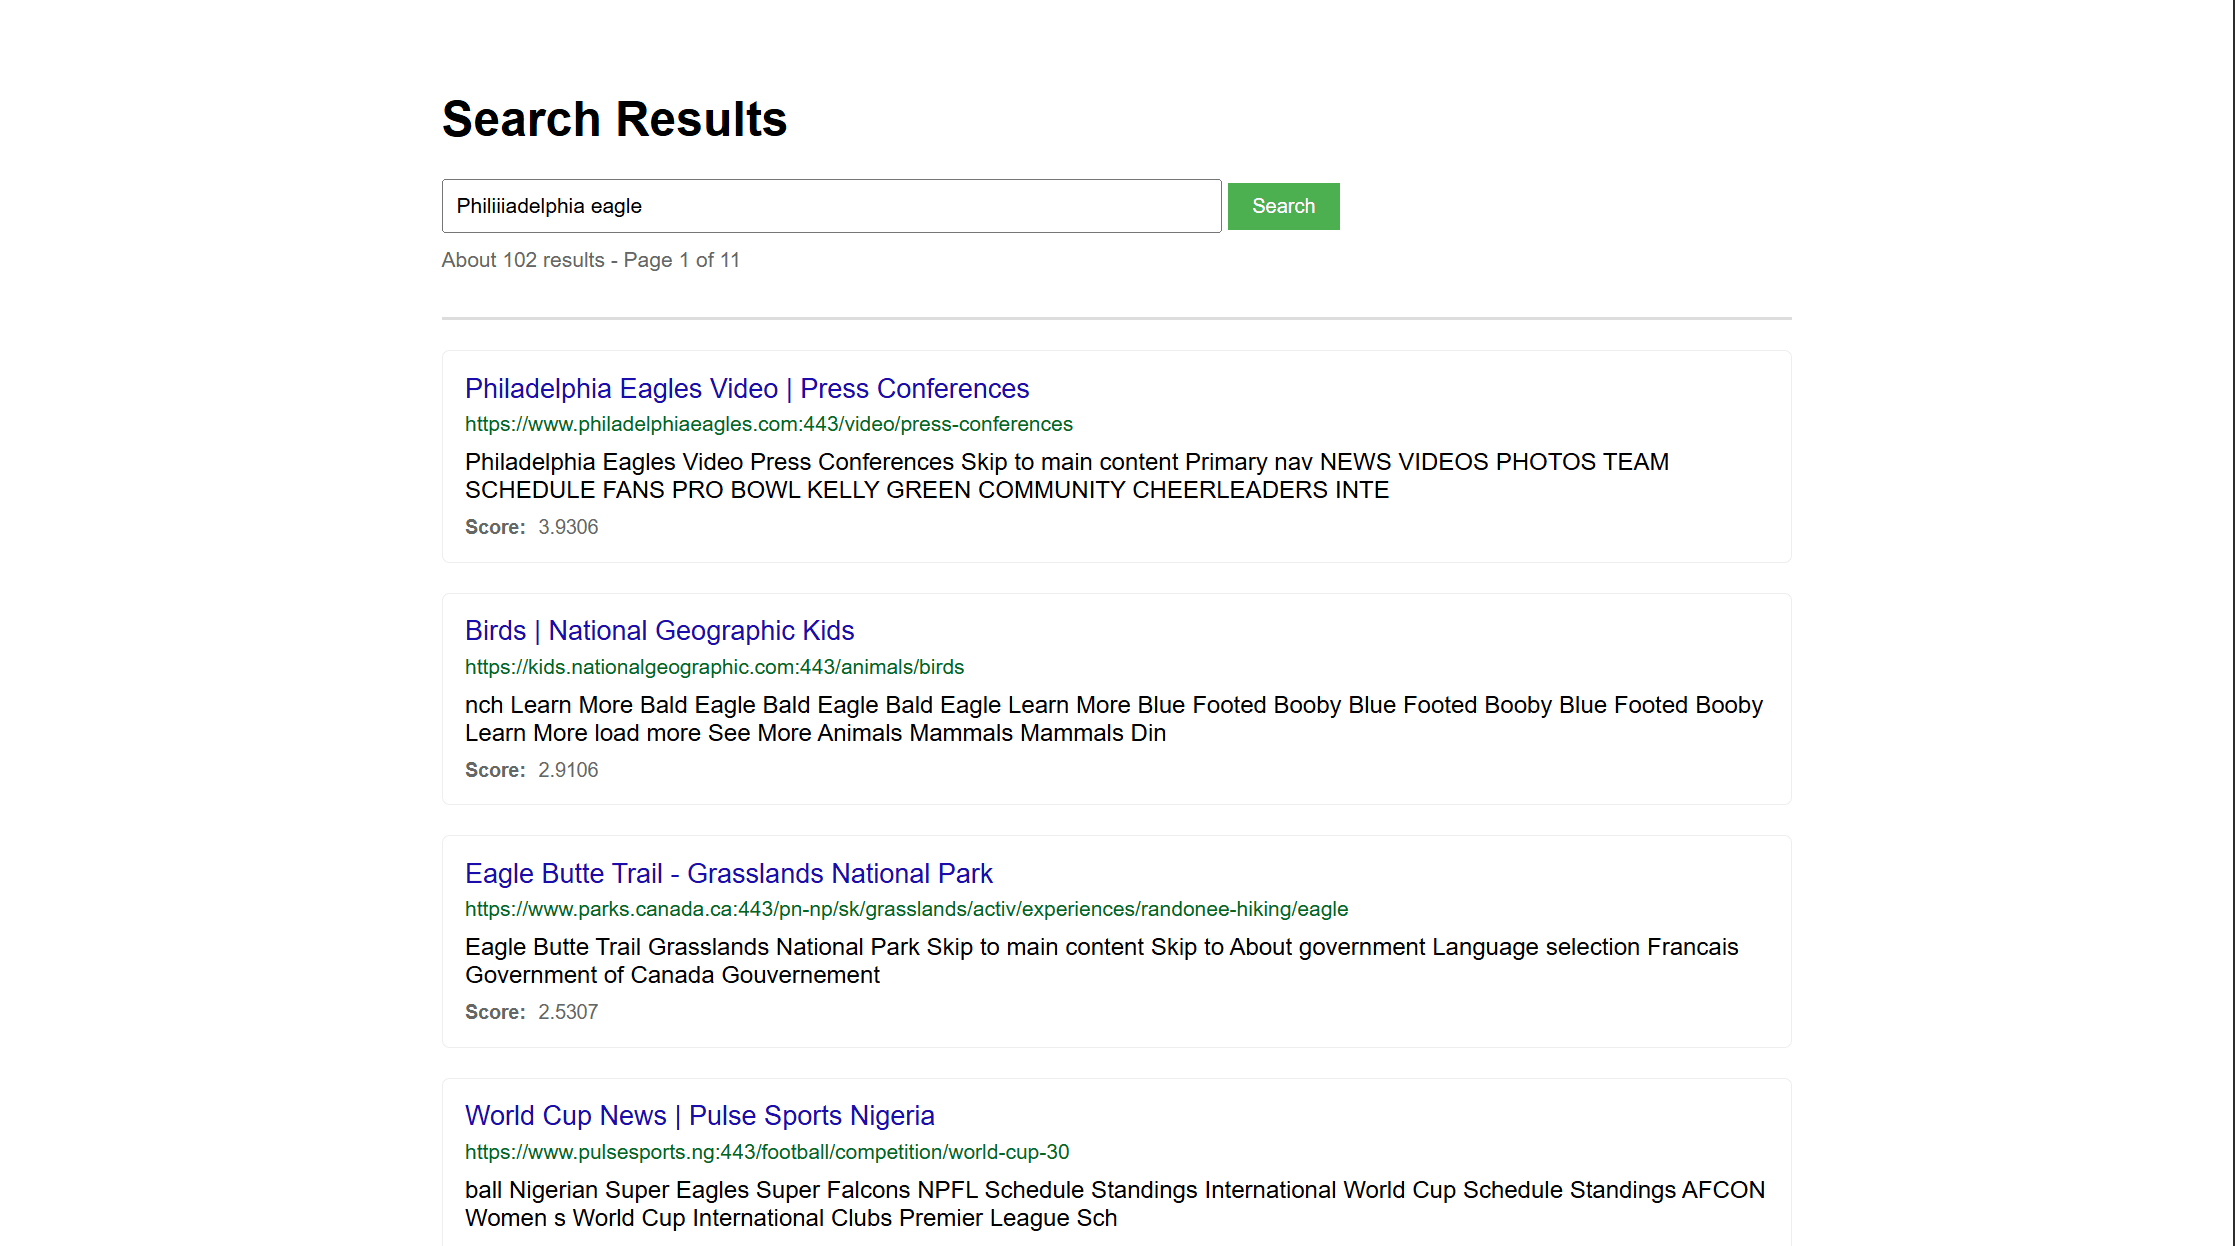
Task: Click the Eagle Butte result score 2.5307
Action: click(x=567, y=1012)
